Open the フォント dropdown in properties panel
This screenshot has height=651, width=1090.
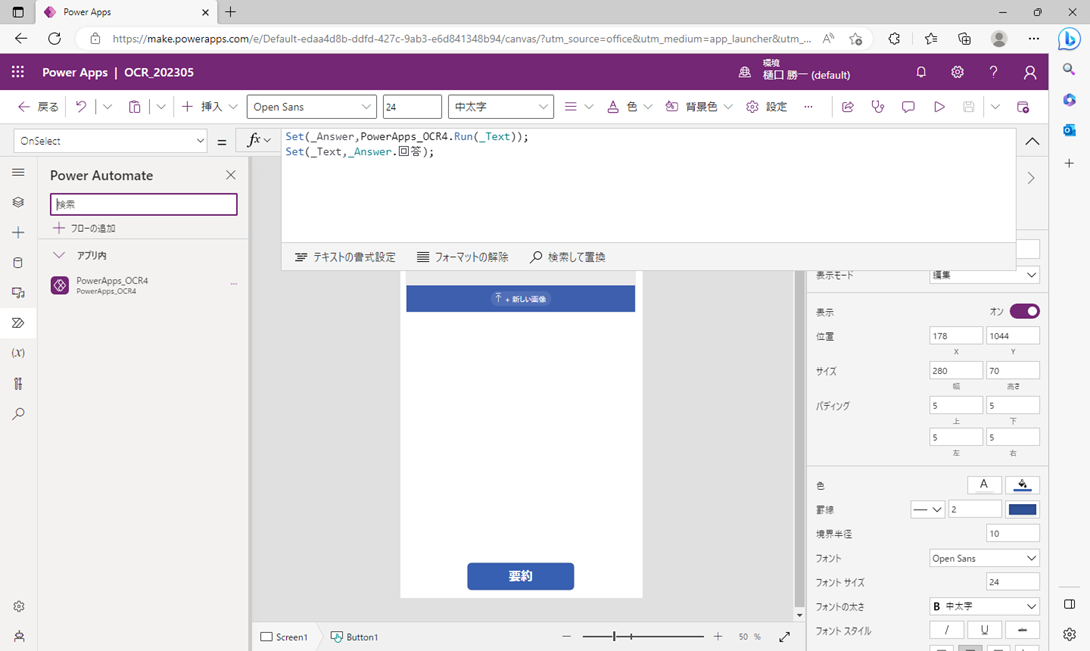pyautogui.click(x=984, y=558)
